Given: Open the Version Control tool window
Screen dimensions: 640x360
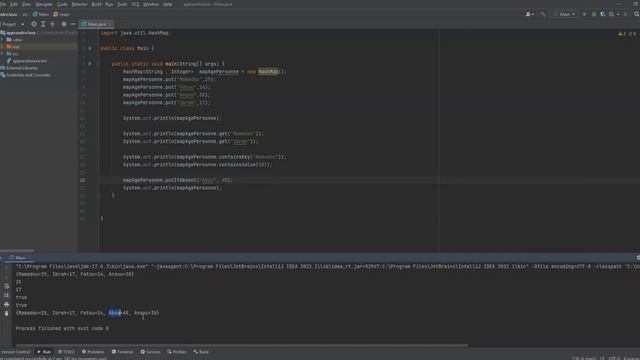Looking at the screenshot, I should tap(15, 351).
